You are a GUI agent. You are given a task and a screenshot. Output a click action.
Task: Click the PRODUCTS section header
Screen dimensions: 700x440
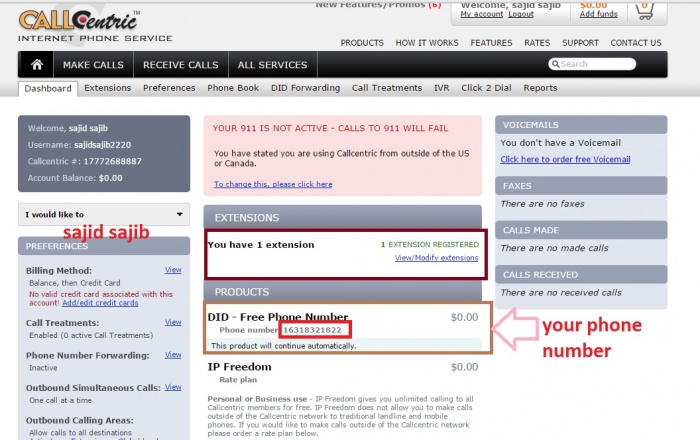342,292
